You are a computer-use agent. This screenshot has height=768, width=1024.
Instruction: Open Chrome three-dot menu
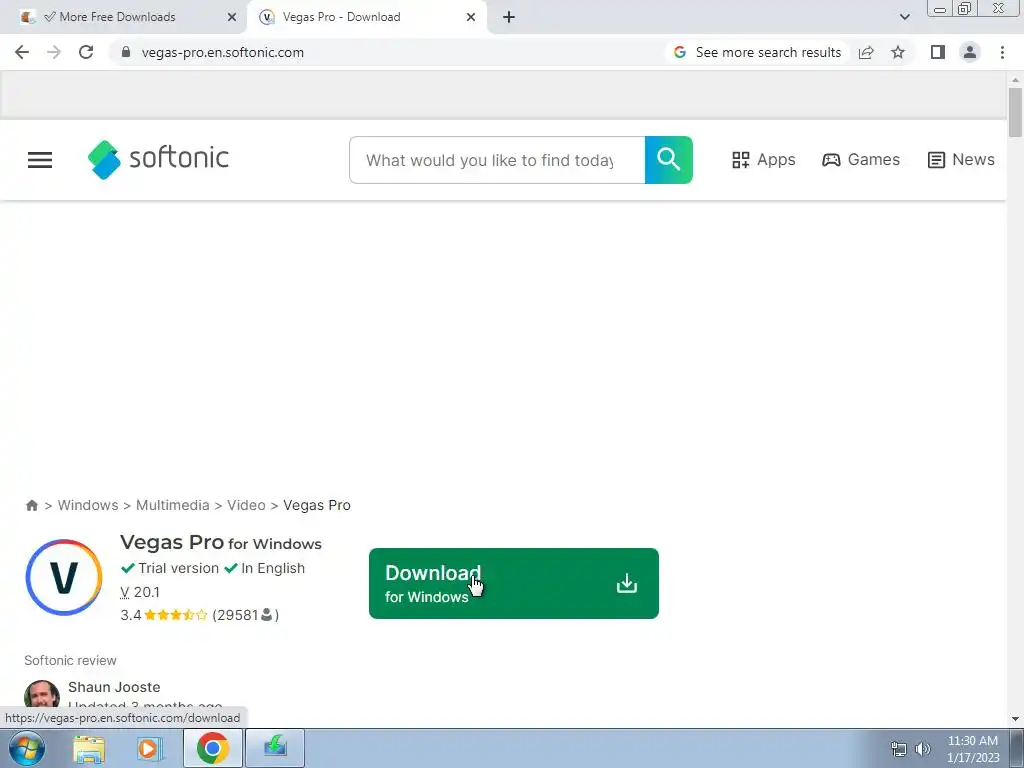click(x=1002, y=52)
